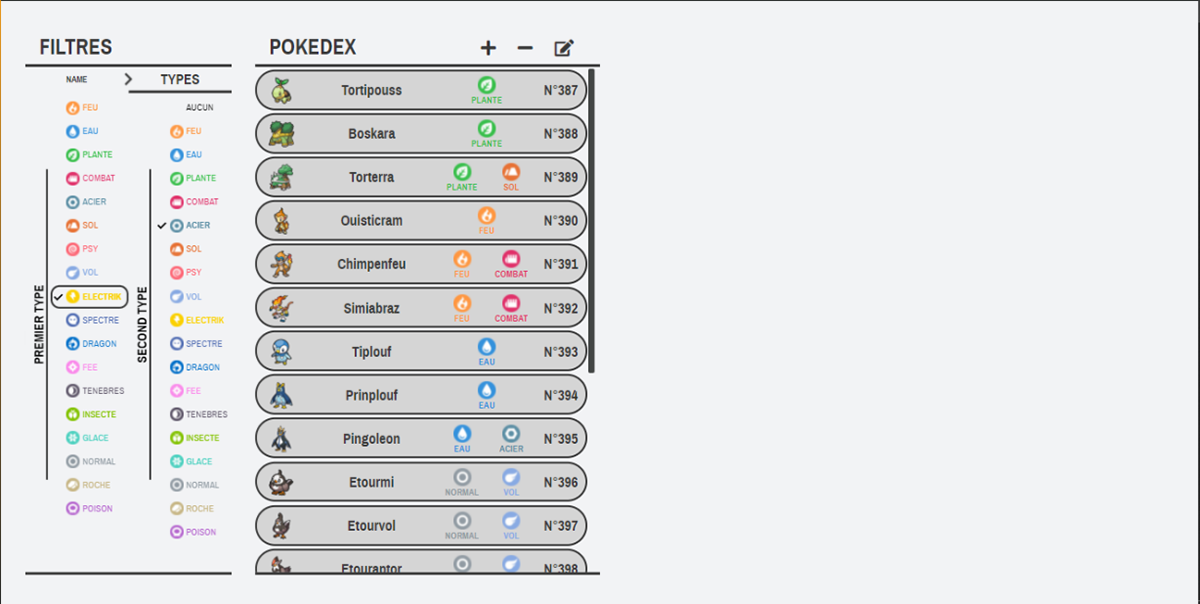Open the edit pencil icon in Pokedex

564,48
